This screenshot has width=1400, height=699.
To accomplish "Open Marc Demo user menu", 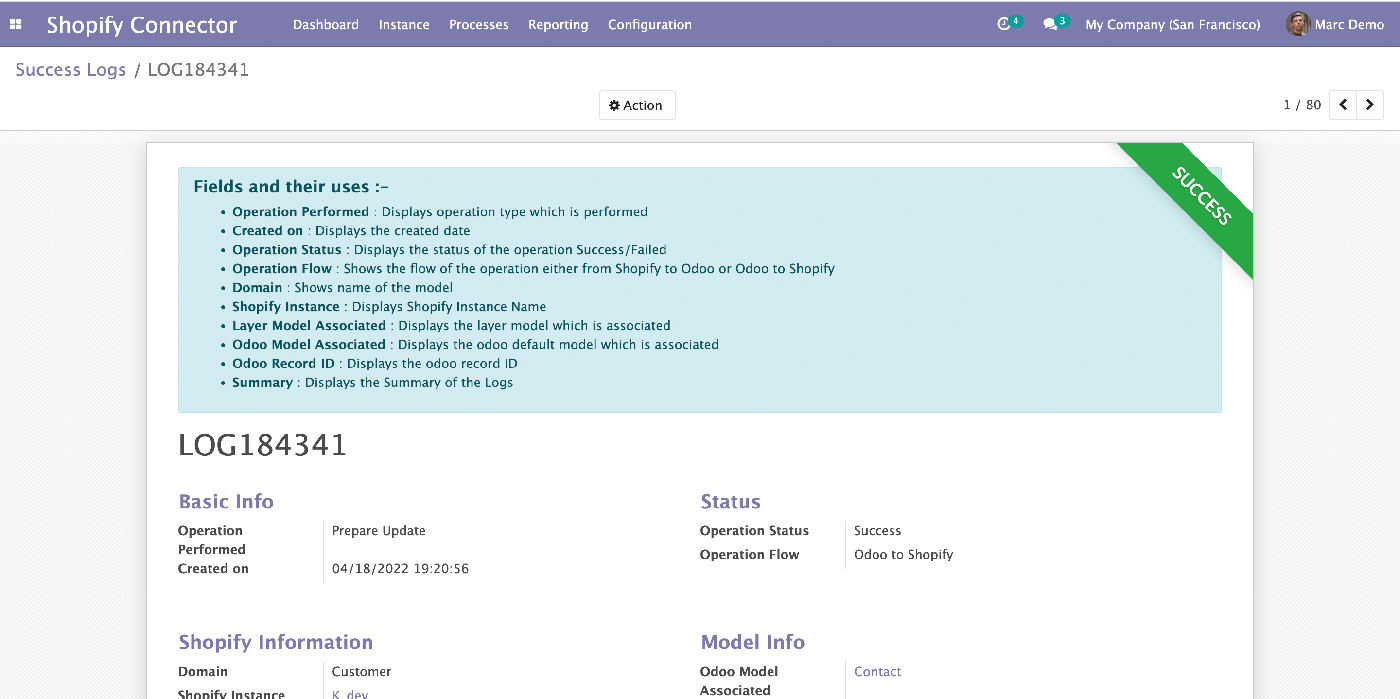I will tap(1335, 24).
